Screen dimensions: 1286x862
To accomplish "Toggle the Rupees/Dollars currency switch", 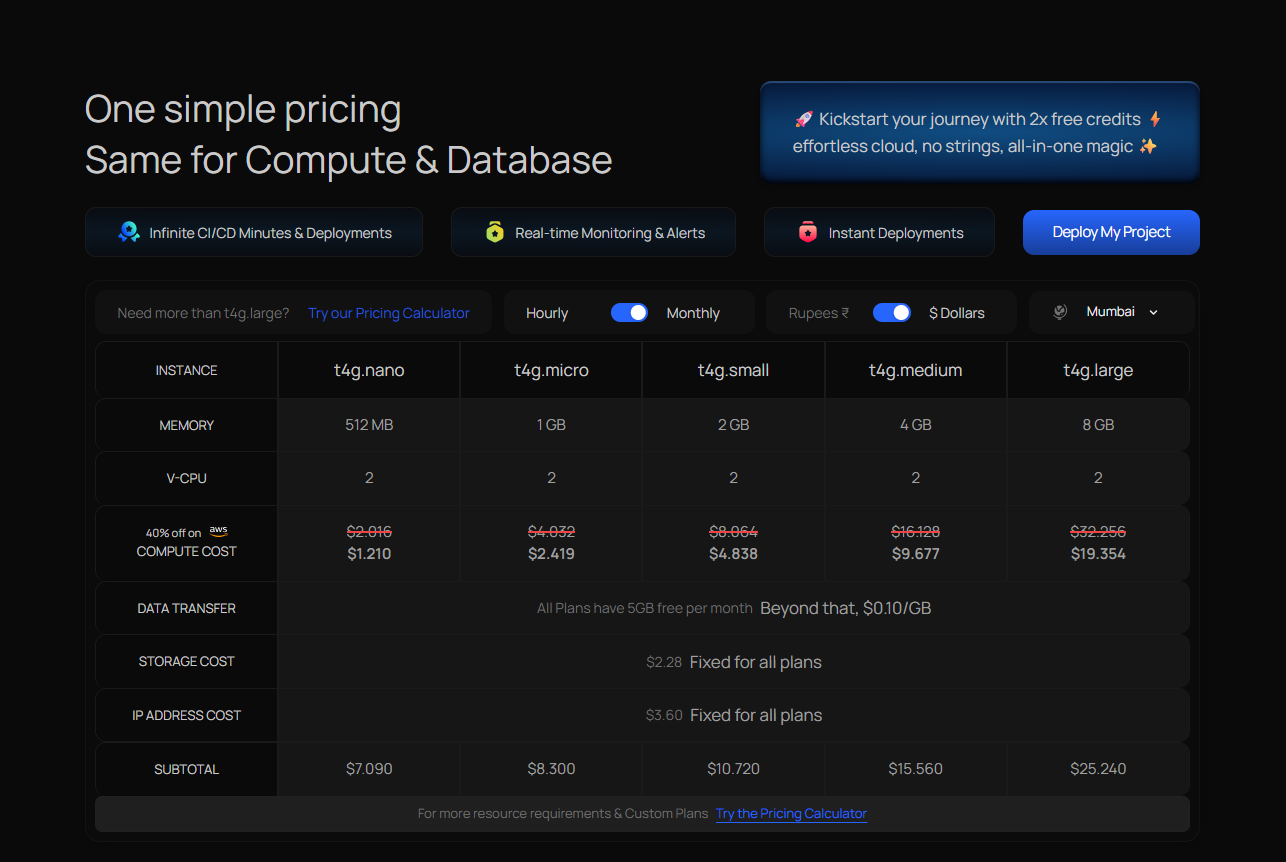I will tap(892, 313).
